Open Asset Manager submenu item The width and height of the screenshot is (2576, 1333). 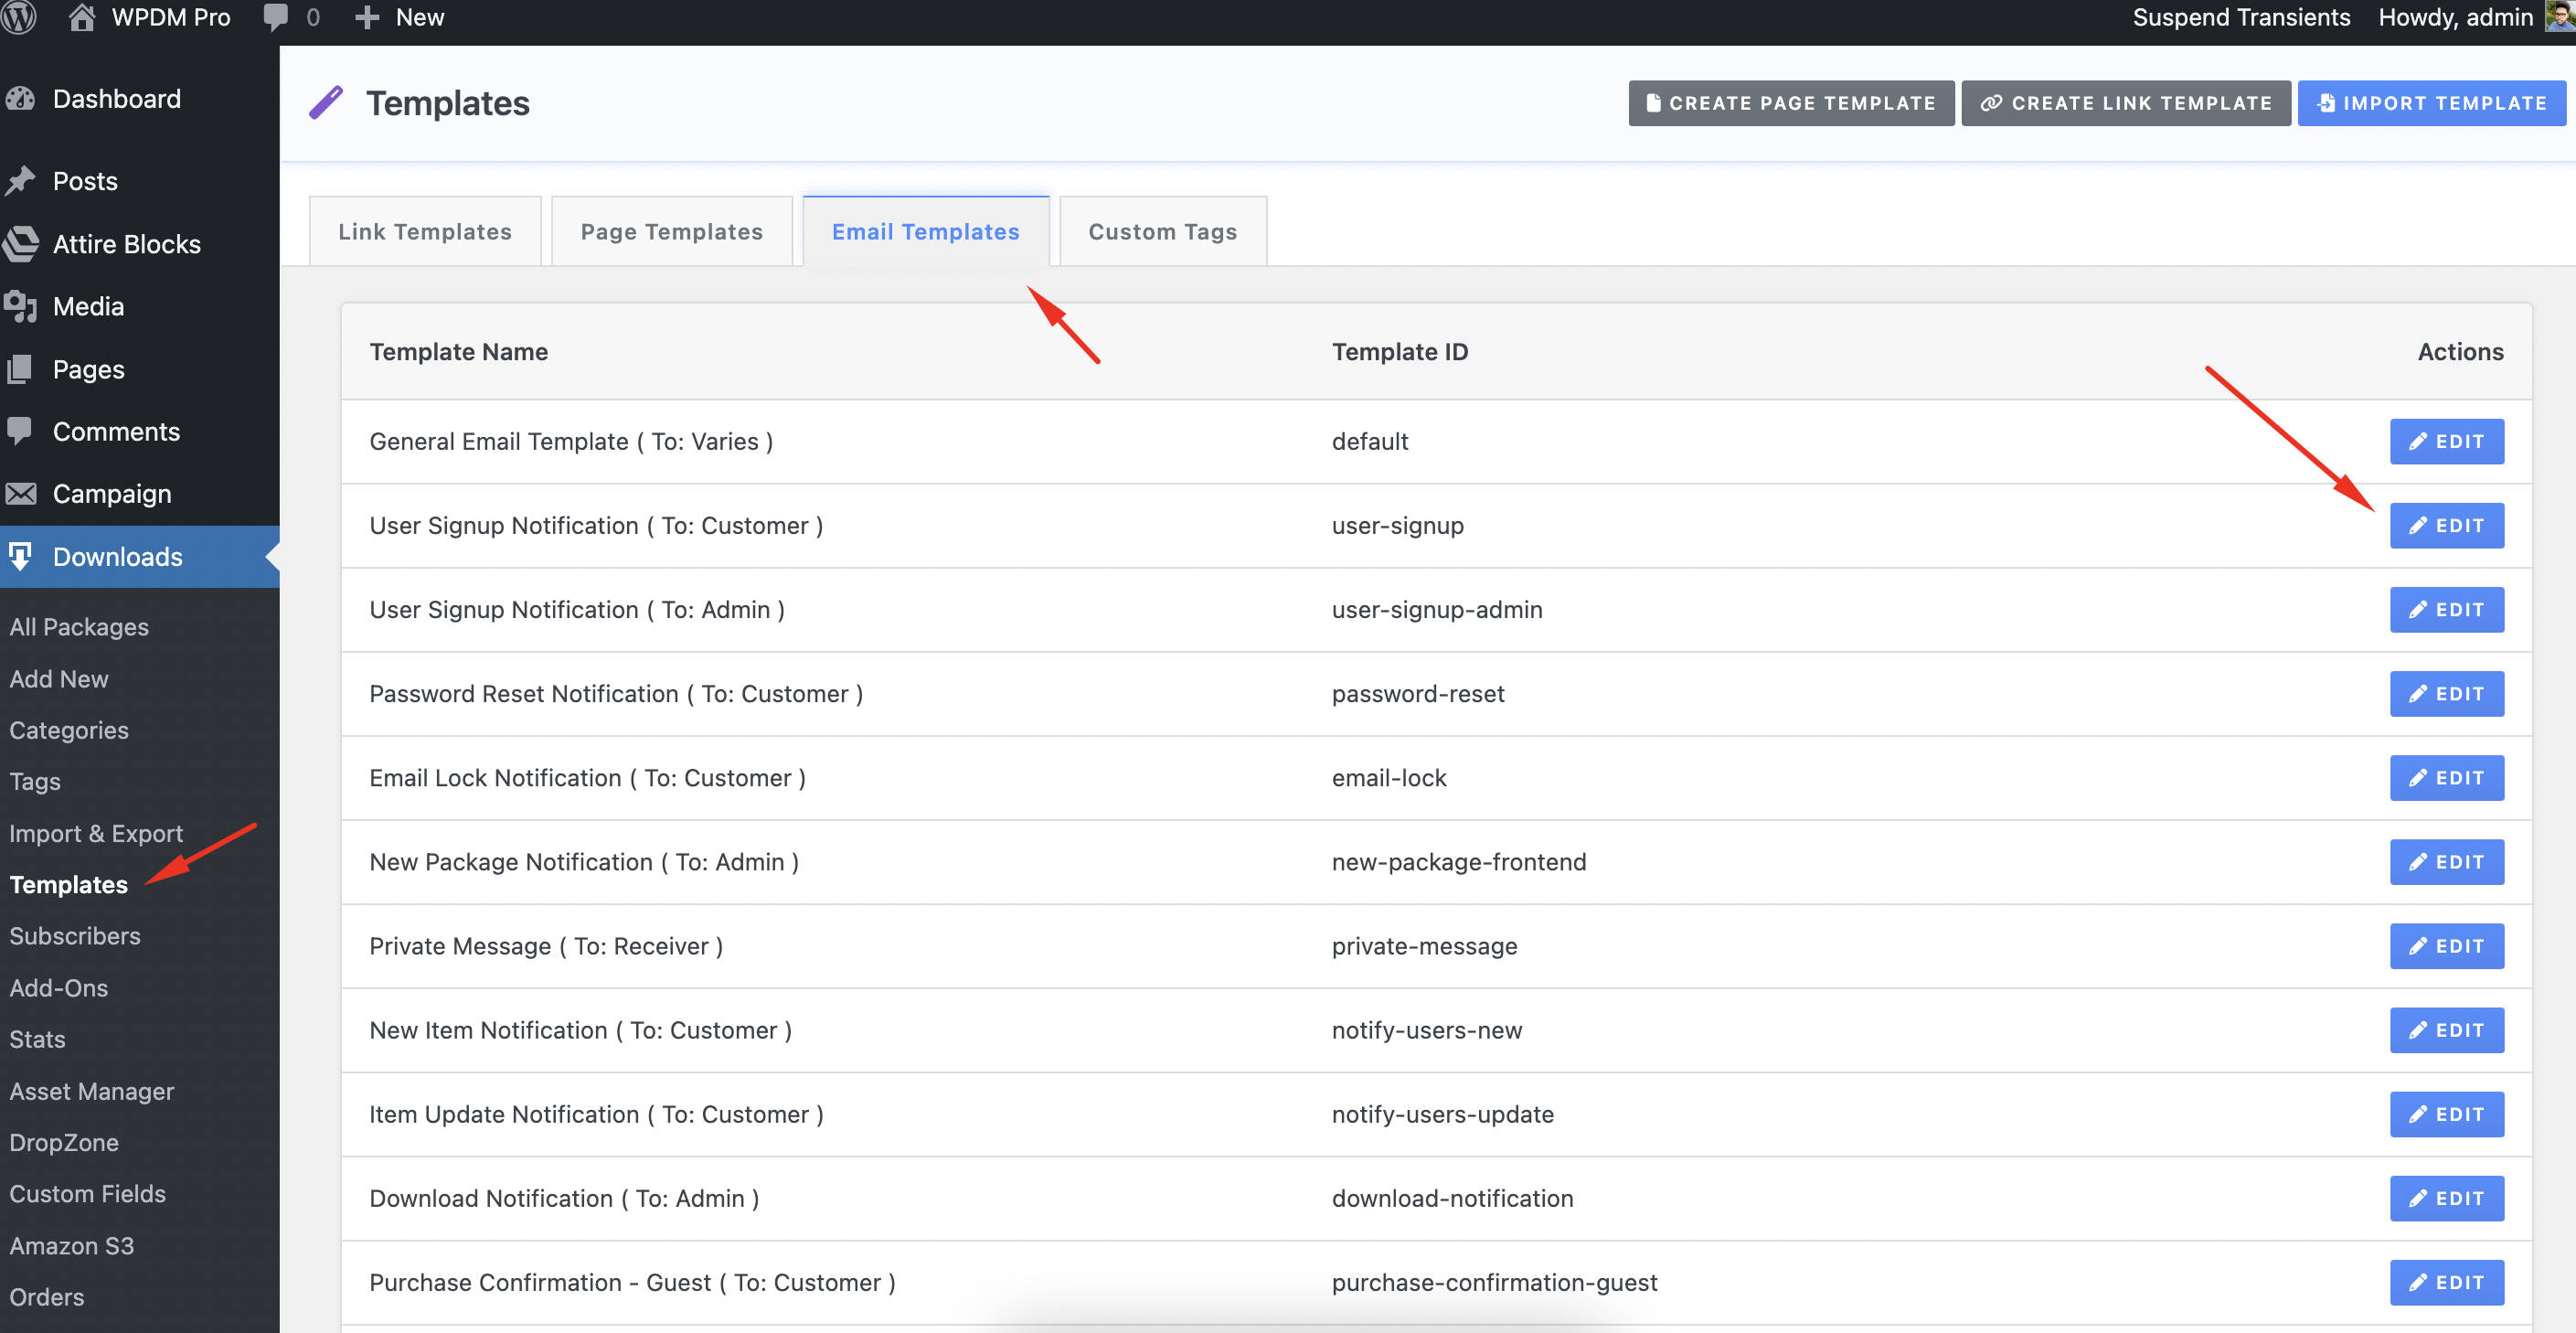click(92, 1091)
